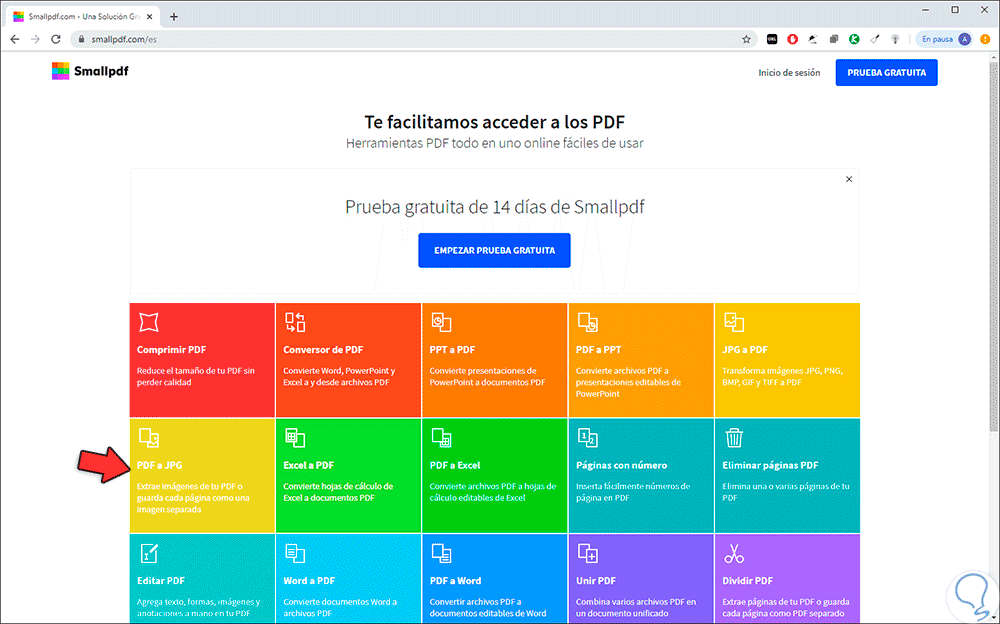The width and height of the screenshot is (1000, 624).
Task: Open the Conversor de PDF tool title
Action: [x=323, y=350]
